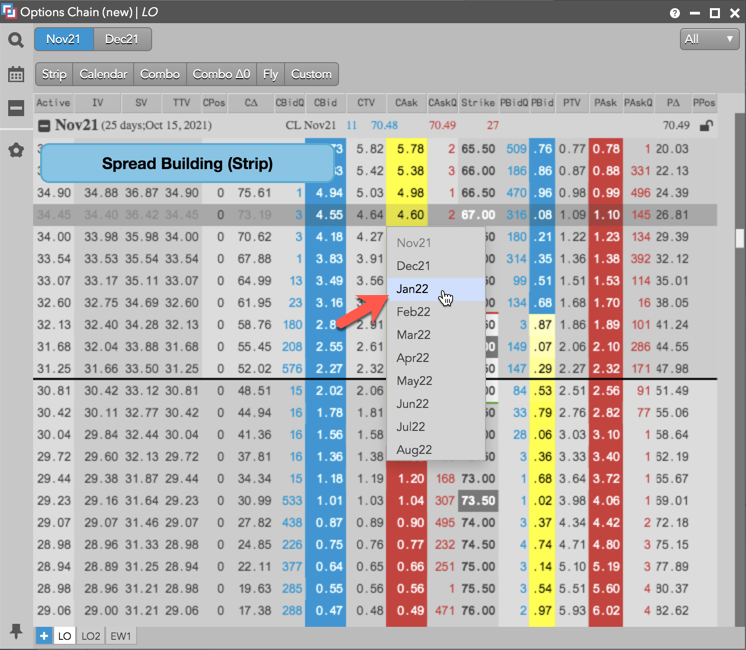Click the Strike column header

pyautogui.click(x=479, y=103)
